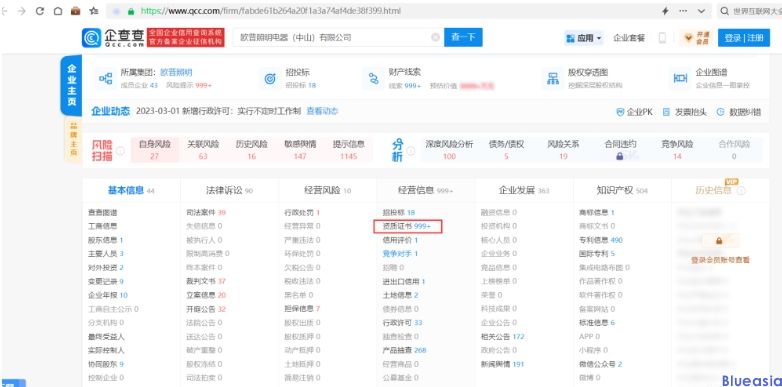
Task: Open 债务/债权 5 analysis
Action: tap(506, 150)
